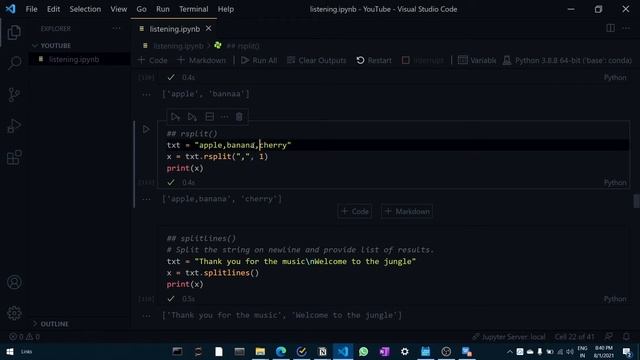Viewport: 640px width, 360px height.
Task: Expand the OUTLINE section
Action: 51,324
